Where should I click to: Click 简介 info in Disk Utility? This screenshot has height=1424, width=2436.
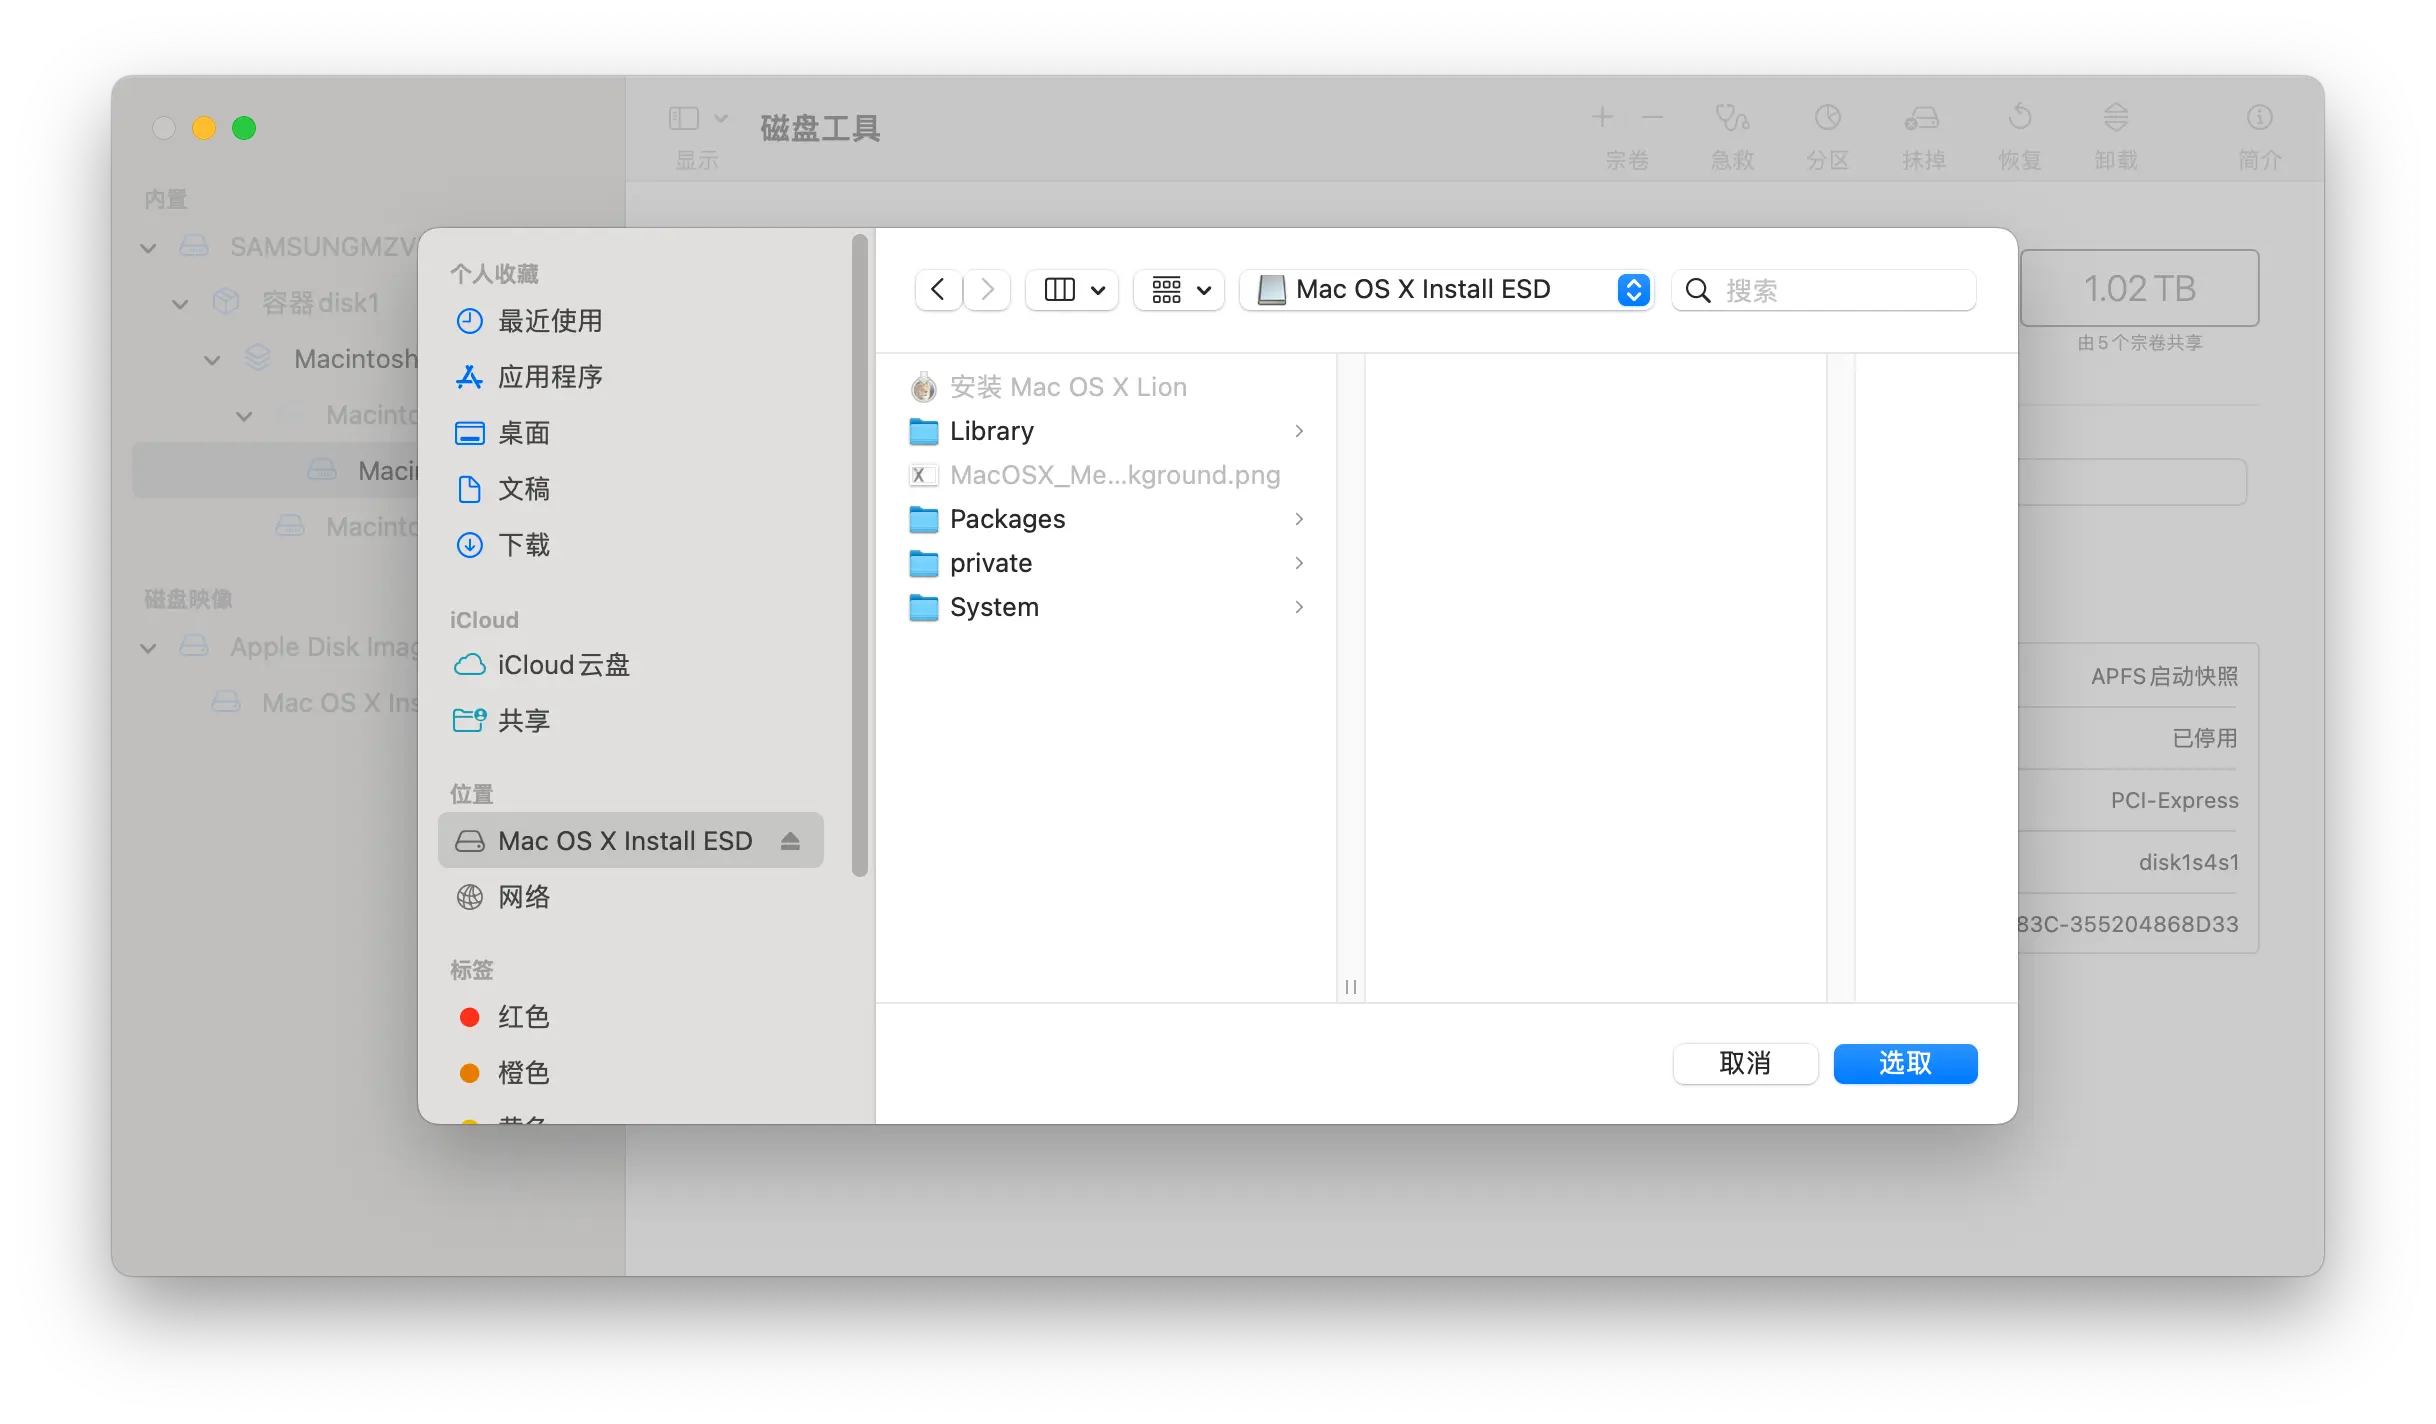click(2259, 135)
